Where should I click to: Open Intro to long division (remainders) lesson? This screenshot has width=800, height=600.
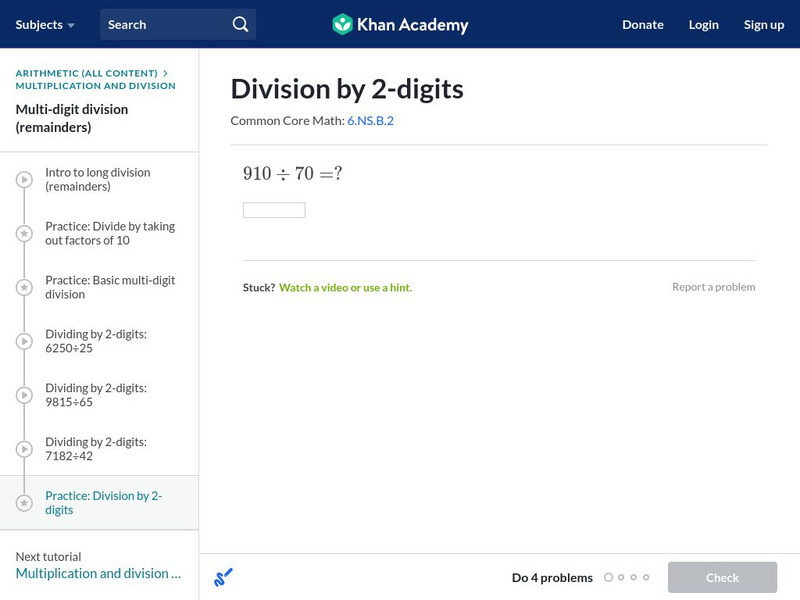point(98,179)
